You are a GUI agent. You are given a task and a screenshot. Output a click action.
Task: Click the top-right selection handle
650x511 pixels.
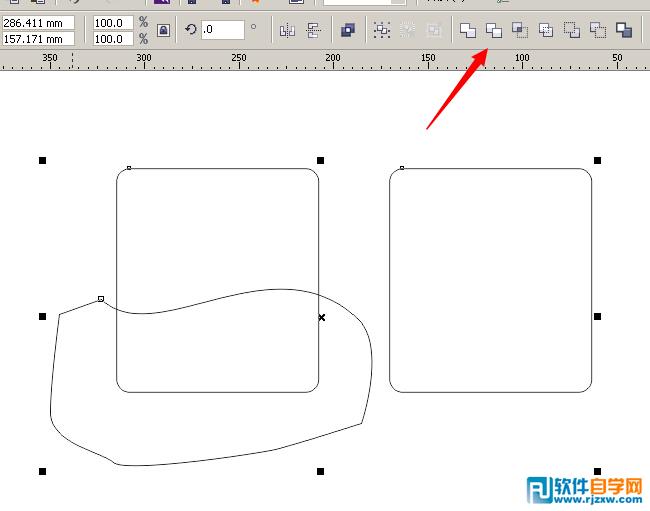(x=597, y=160)
